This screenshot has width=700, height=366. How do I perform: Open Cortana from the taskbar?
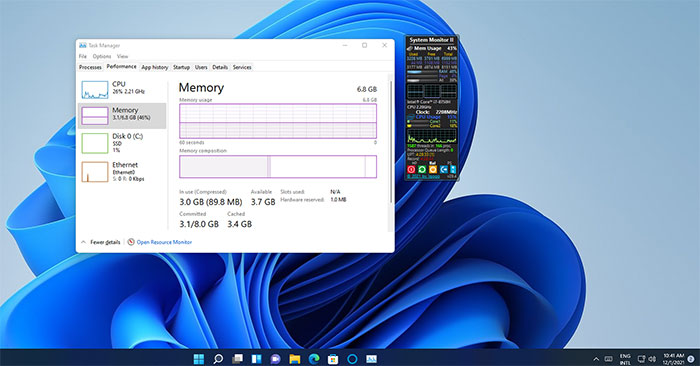(x=352, y=358)
